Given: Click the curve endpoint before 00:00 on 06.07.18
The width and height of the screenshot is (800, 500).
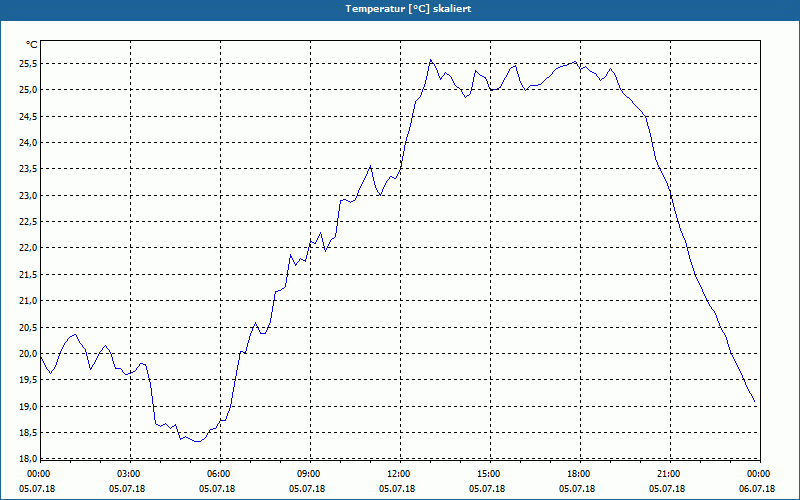Looking at the screenshot, I should point(754,402).
